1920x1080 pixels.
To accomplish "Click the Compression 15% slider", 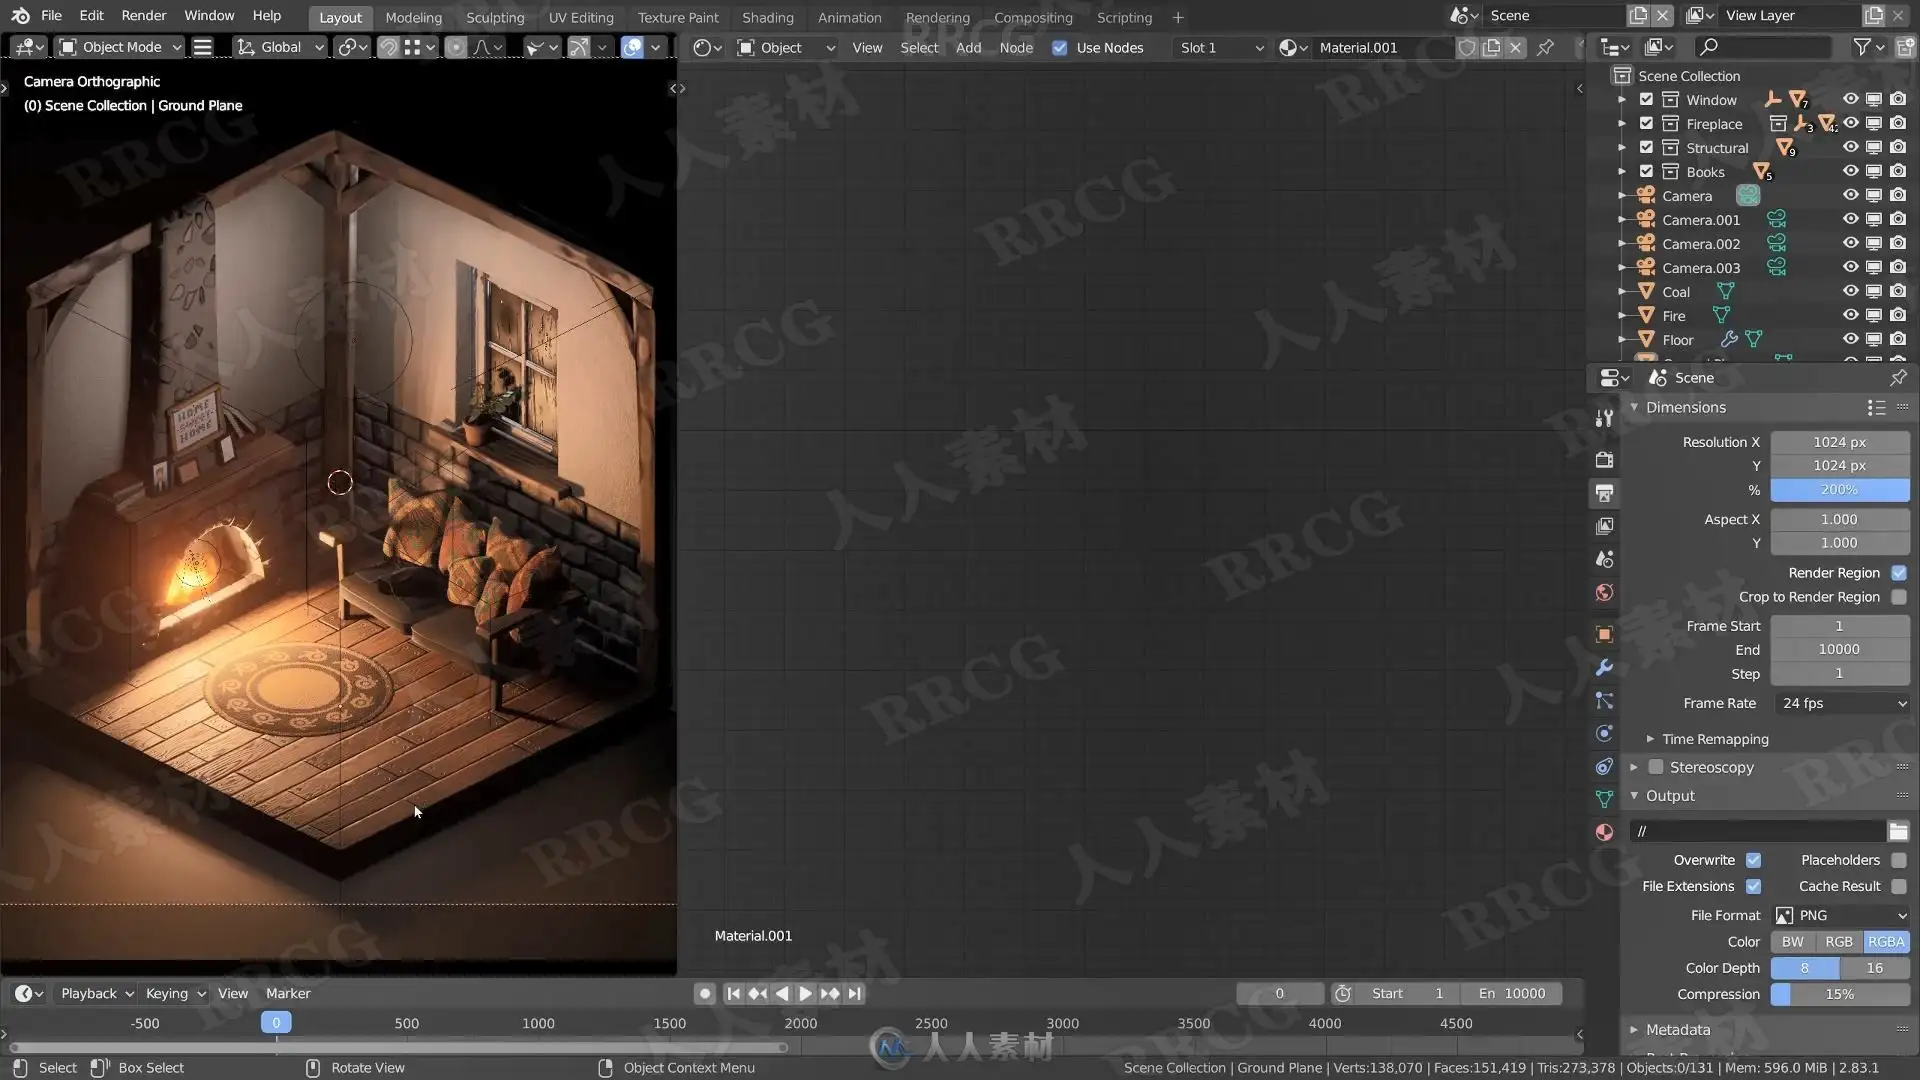I will [1839, 994].
